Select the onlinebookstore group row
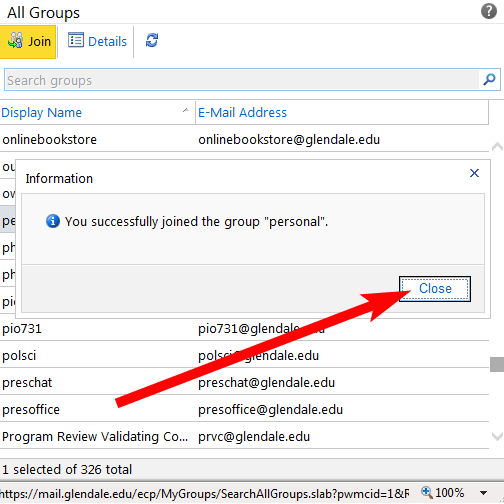 pos(244,139)
